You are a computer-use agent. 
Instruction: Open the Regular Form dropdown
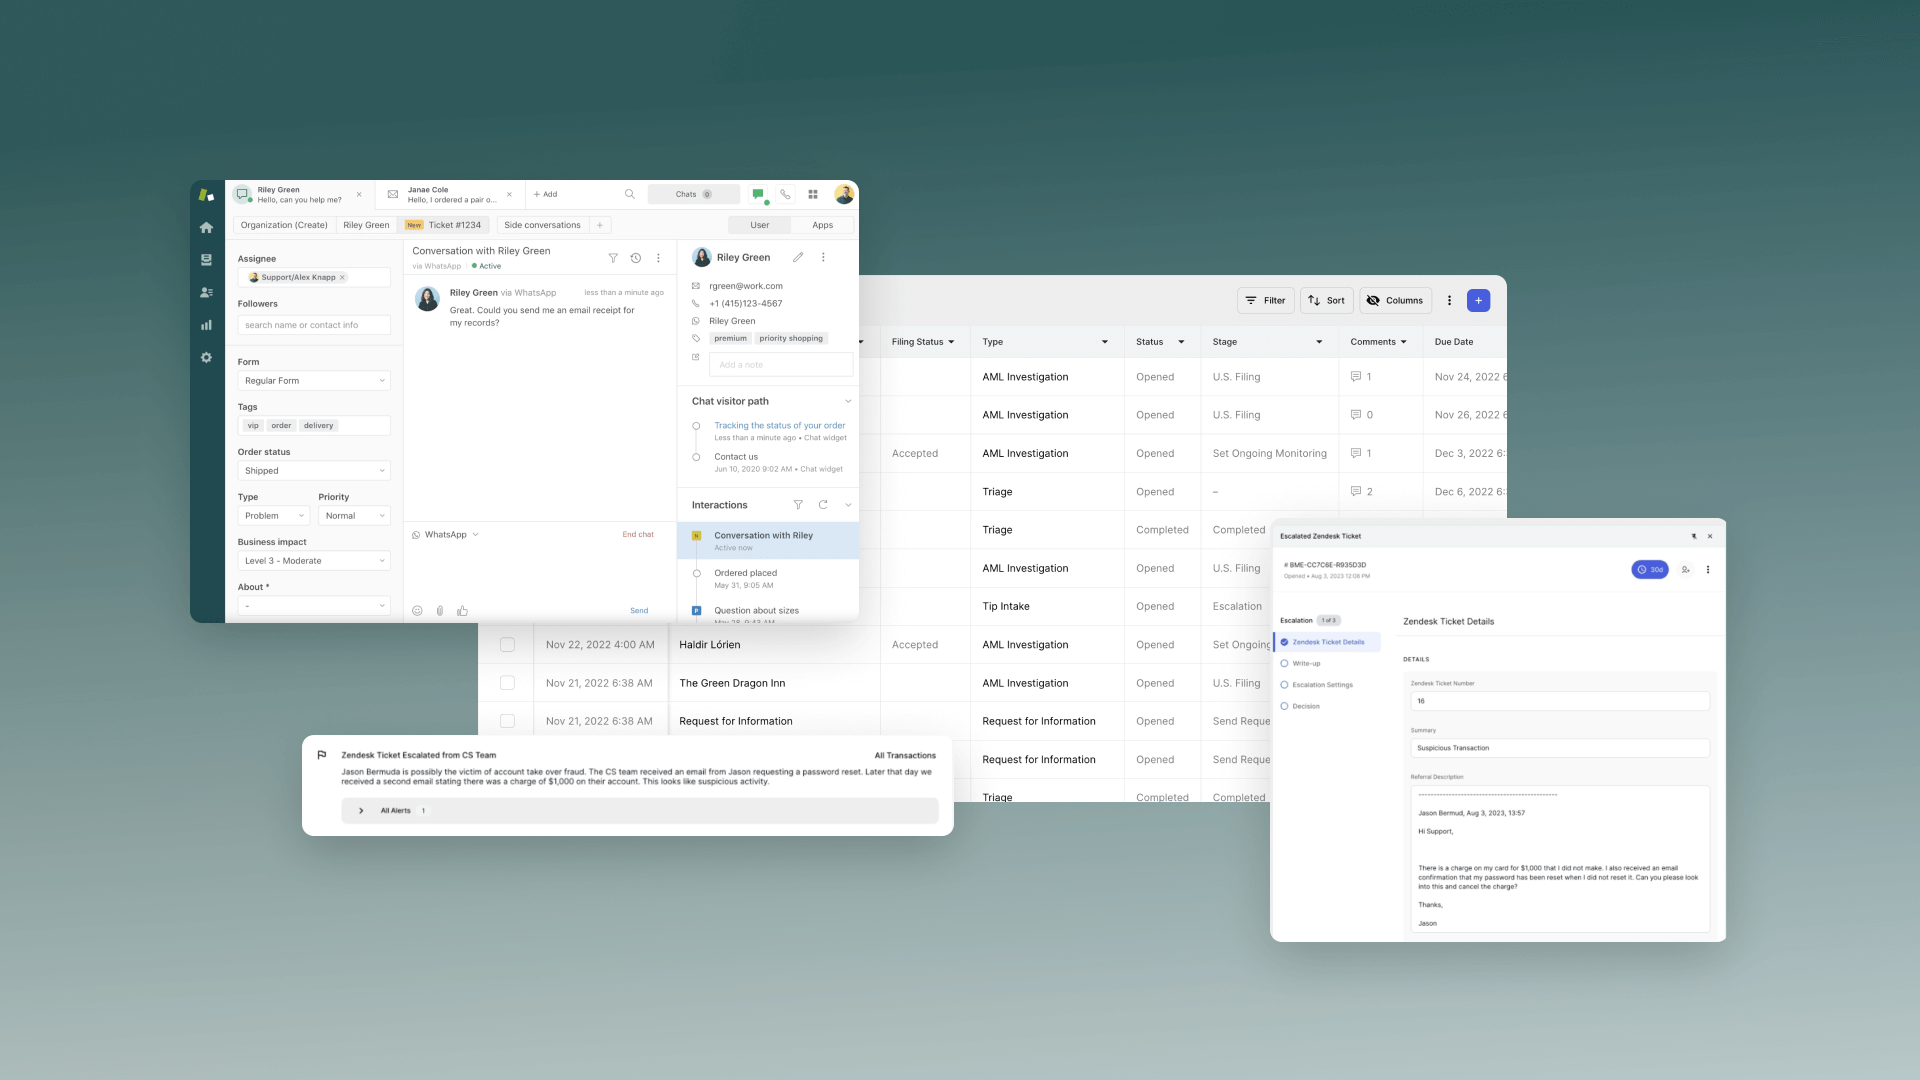[313, 381]
